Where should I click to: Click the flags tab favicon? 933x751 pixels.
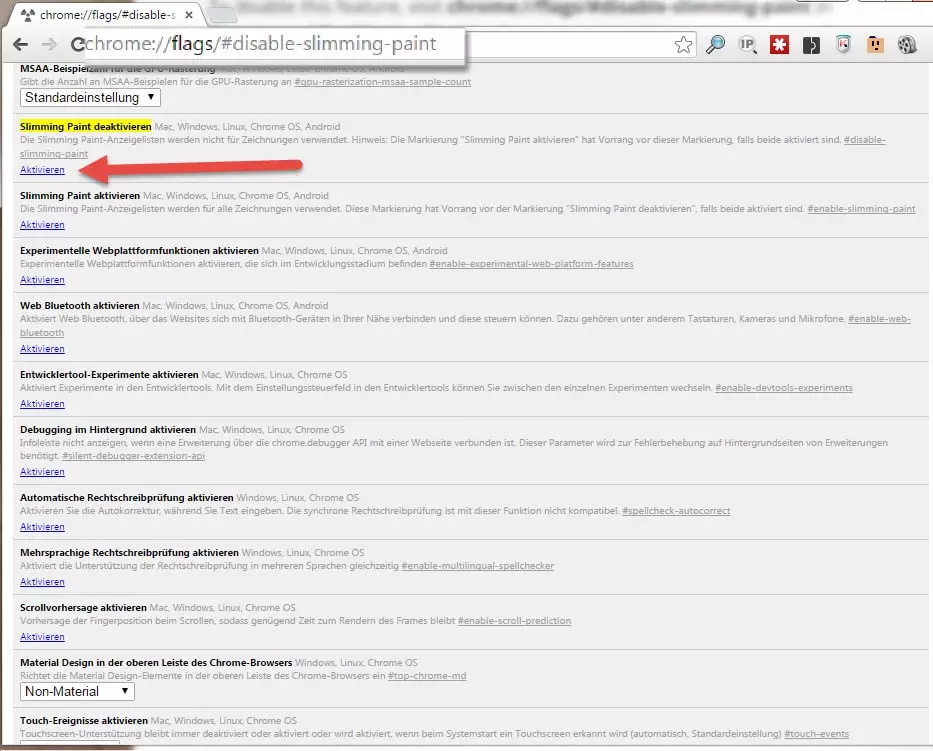[27, 15]
